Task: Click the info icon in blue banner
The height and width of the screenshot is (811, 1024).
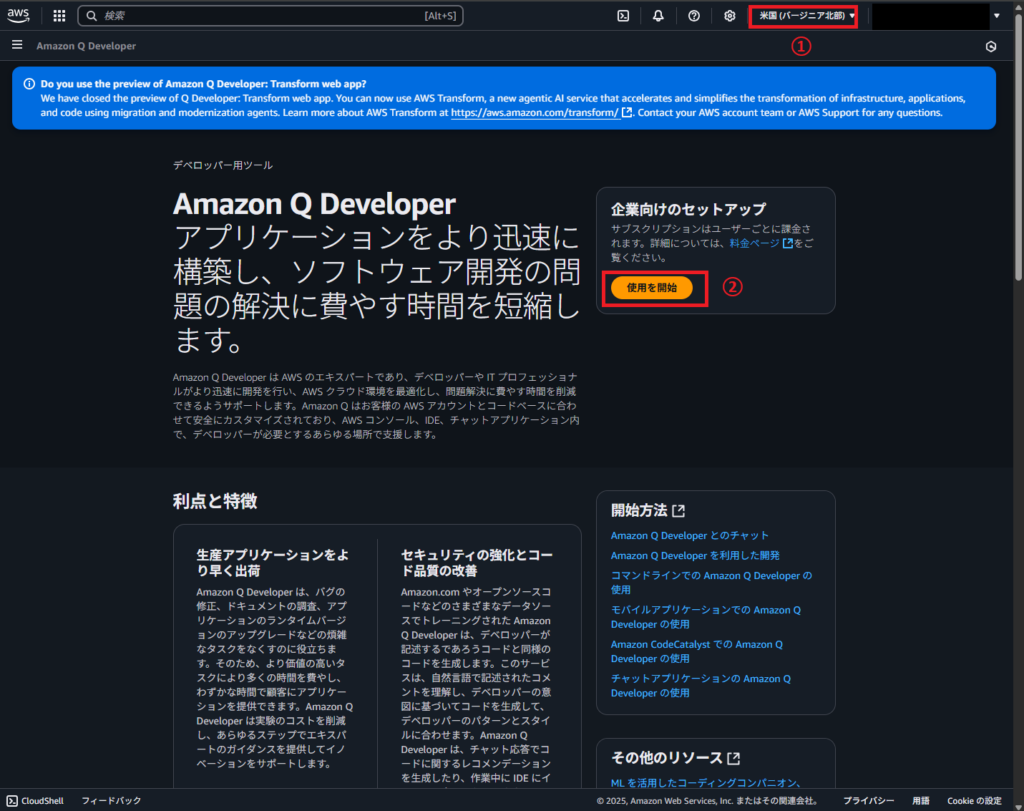Action: click(29, 84)
